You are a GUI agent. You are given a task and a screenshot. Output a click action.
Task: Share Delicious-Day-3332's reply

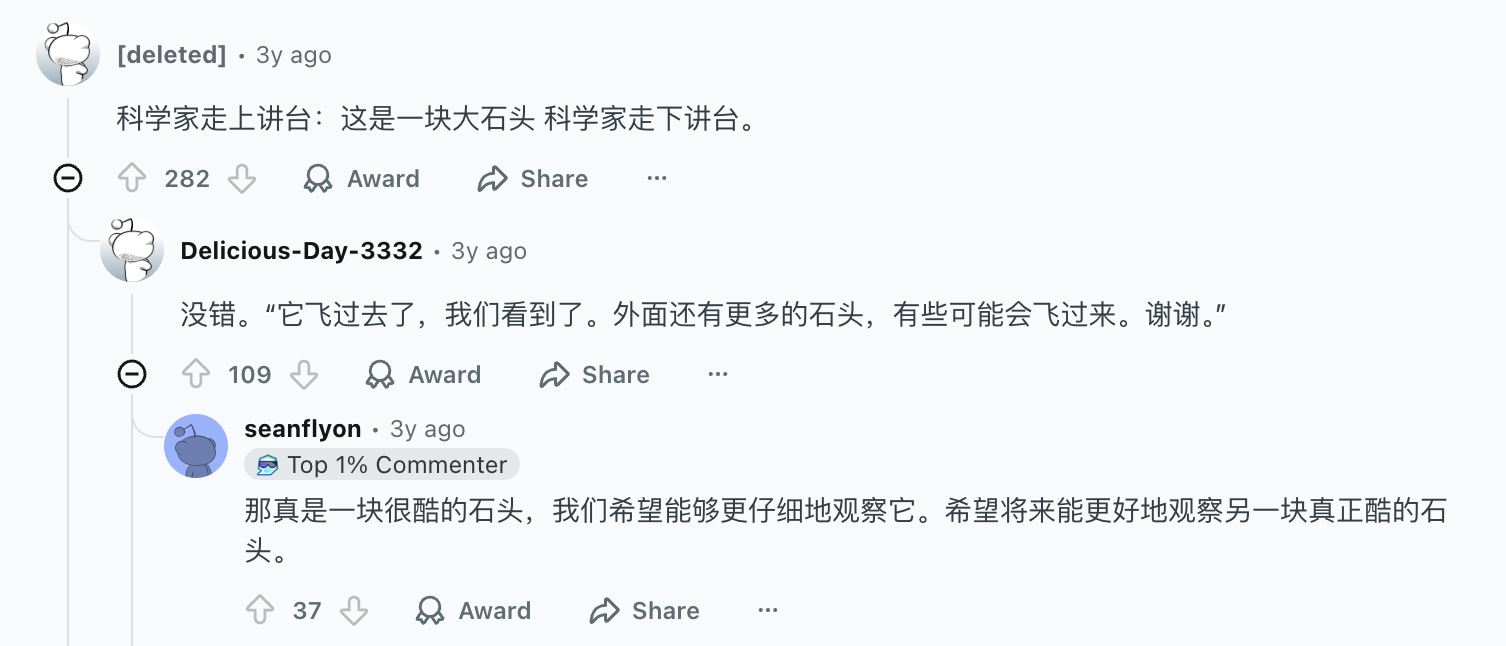tap(594, 375)
